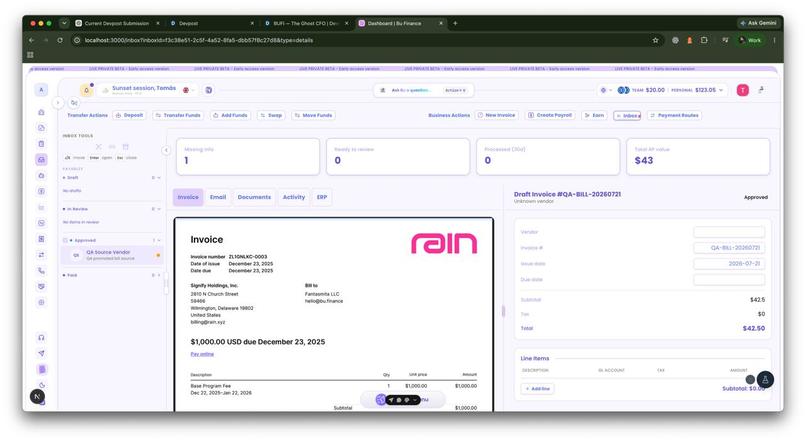
Task: Open the browser extensions puzzle icon
Action: (704, 40)
